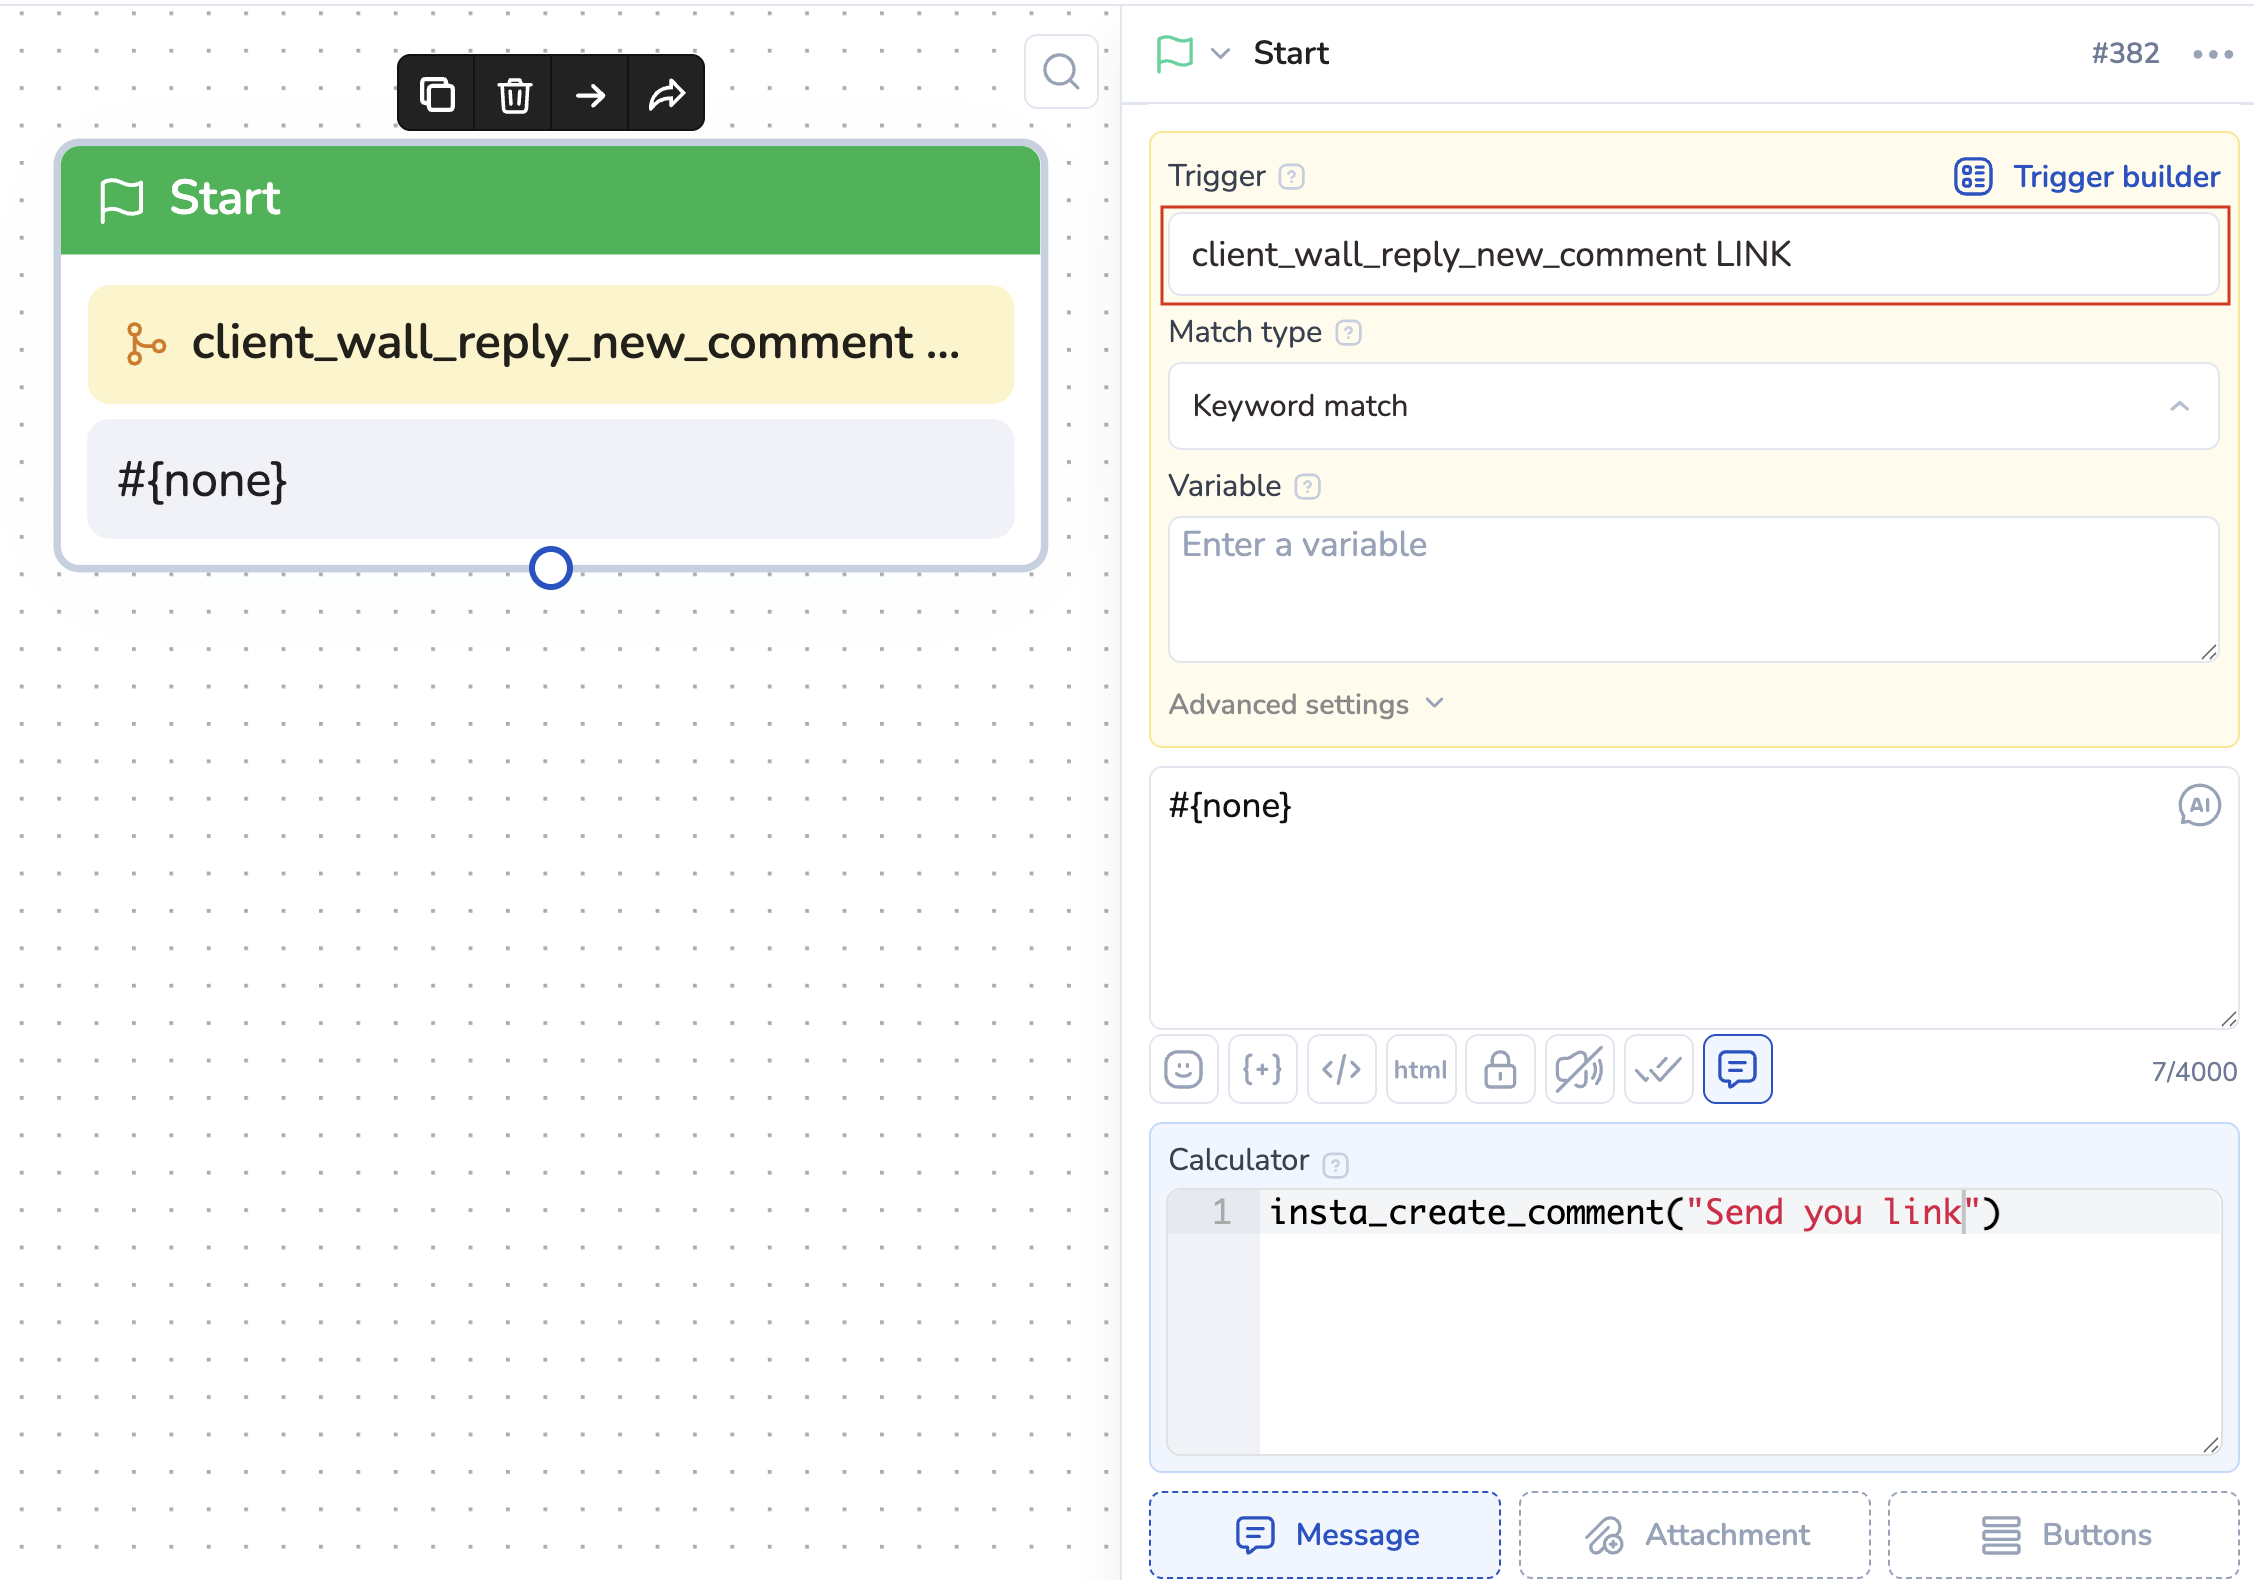Viewport: 2254px width, 1580px height.
Task: Open the code </> editor icon
Action: [1341, 1069]
